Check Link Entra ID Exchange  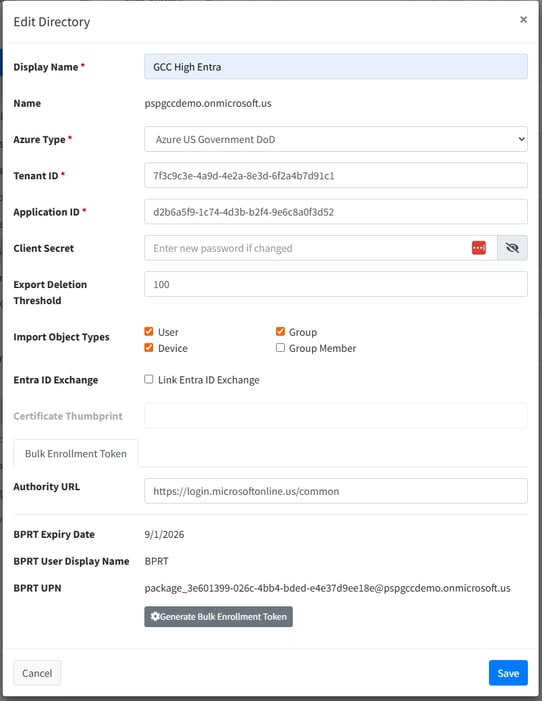pos(148,380)
